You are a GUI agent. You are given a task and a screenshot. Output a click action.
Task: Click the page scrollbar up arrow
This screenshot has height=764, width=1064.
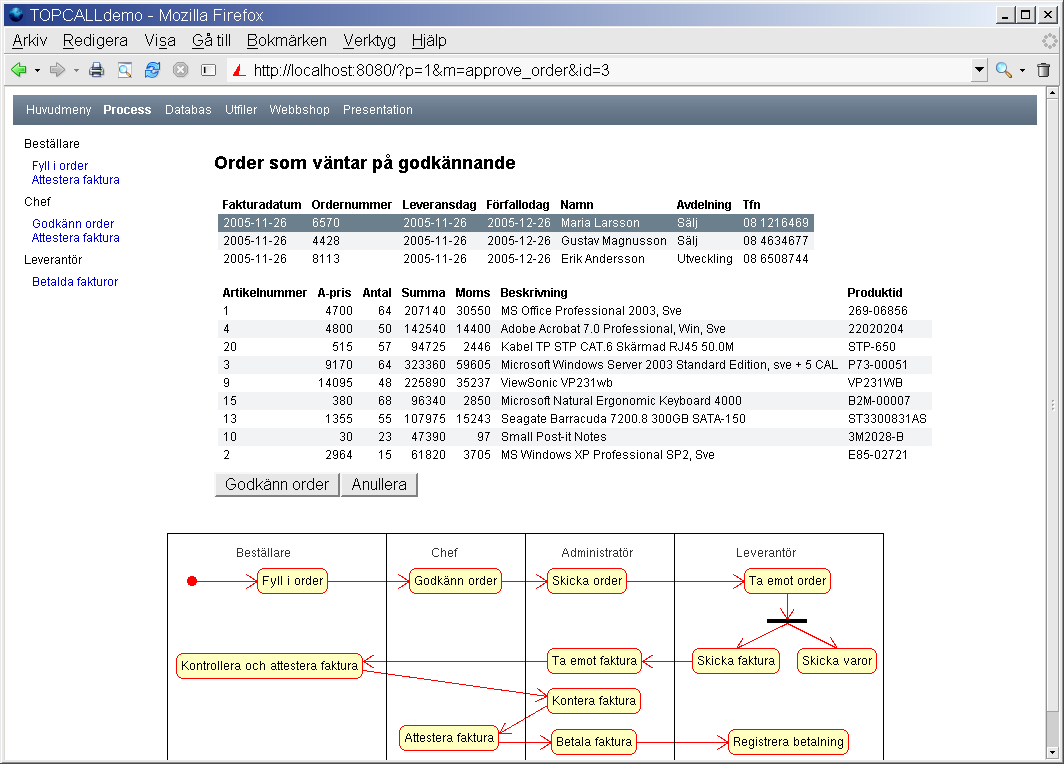1052,92
